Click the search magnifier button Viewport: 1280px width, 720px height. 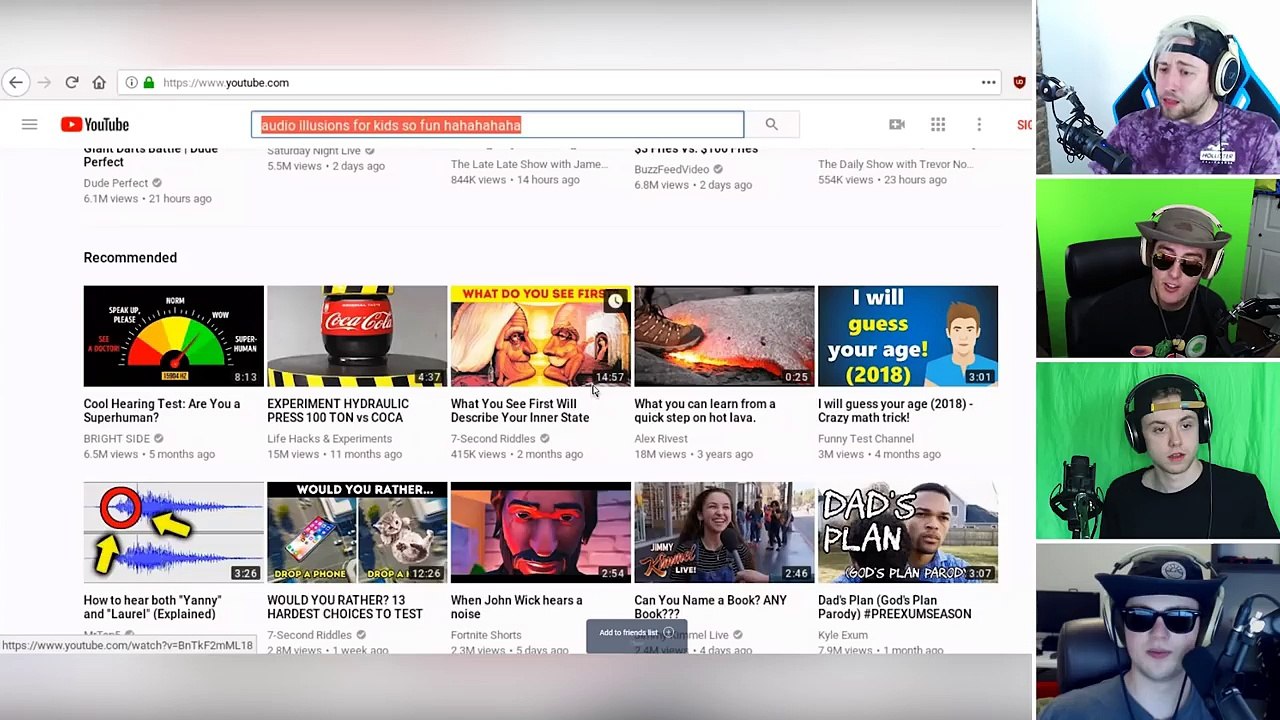tap(771, 124)
